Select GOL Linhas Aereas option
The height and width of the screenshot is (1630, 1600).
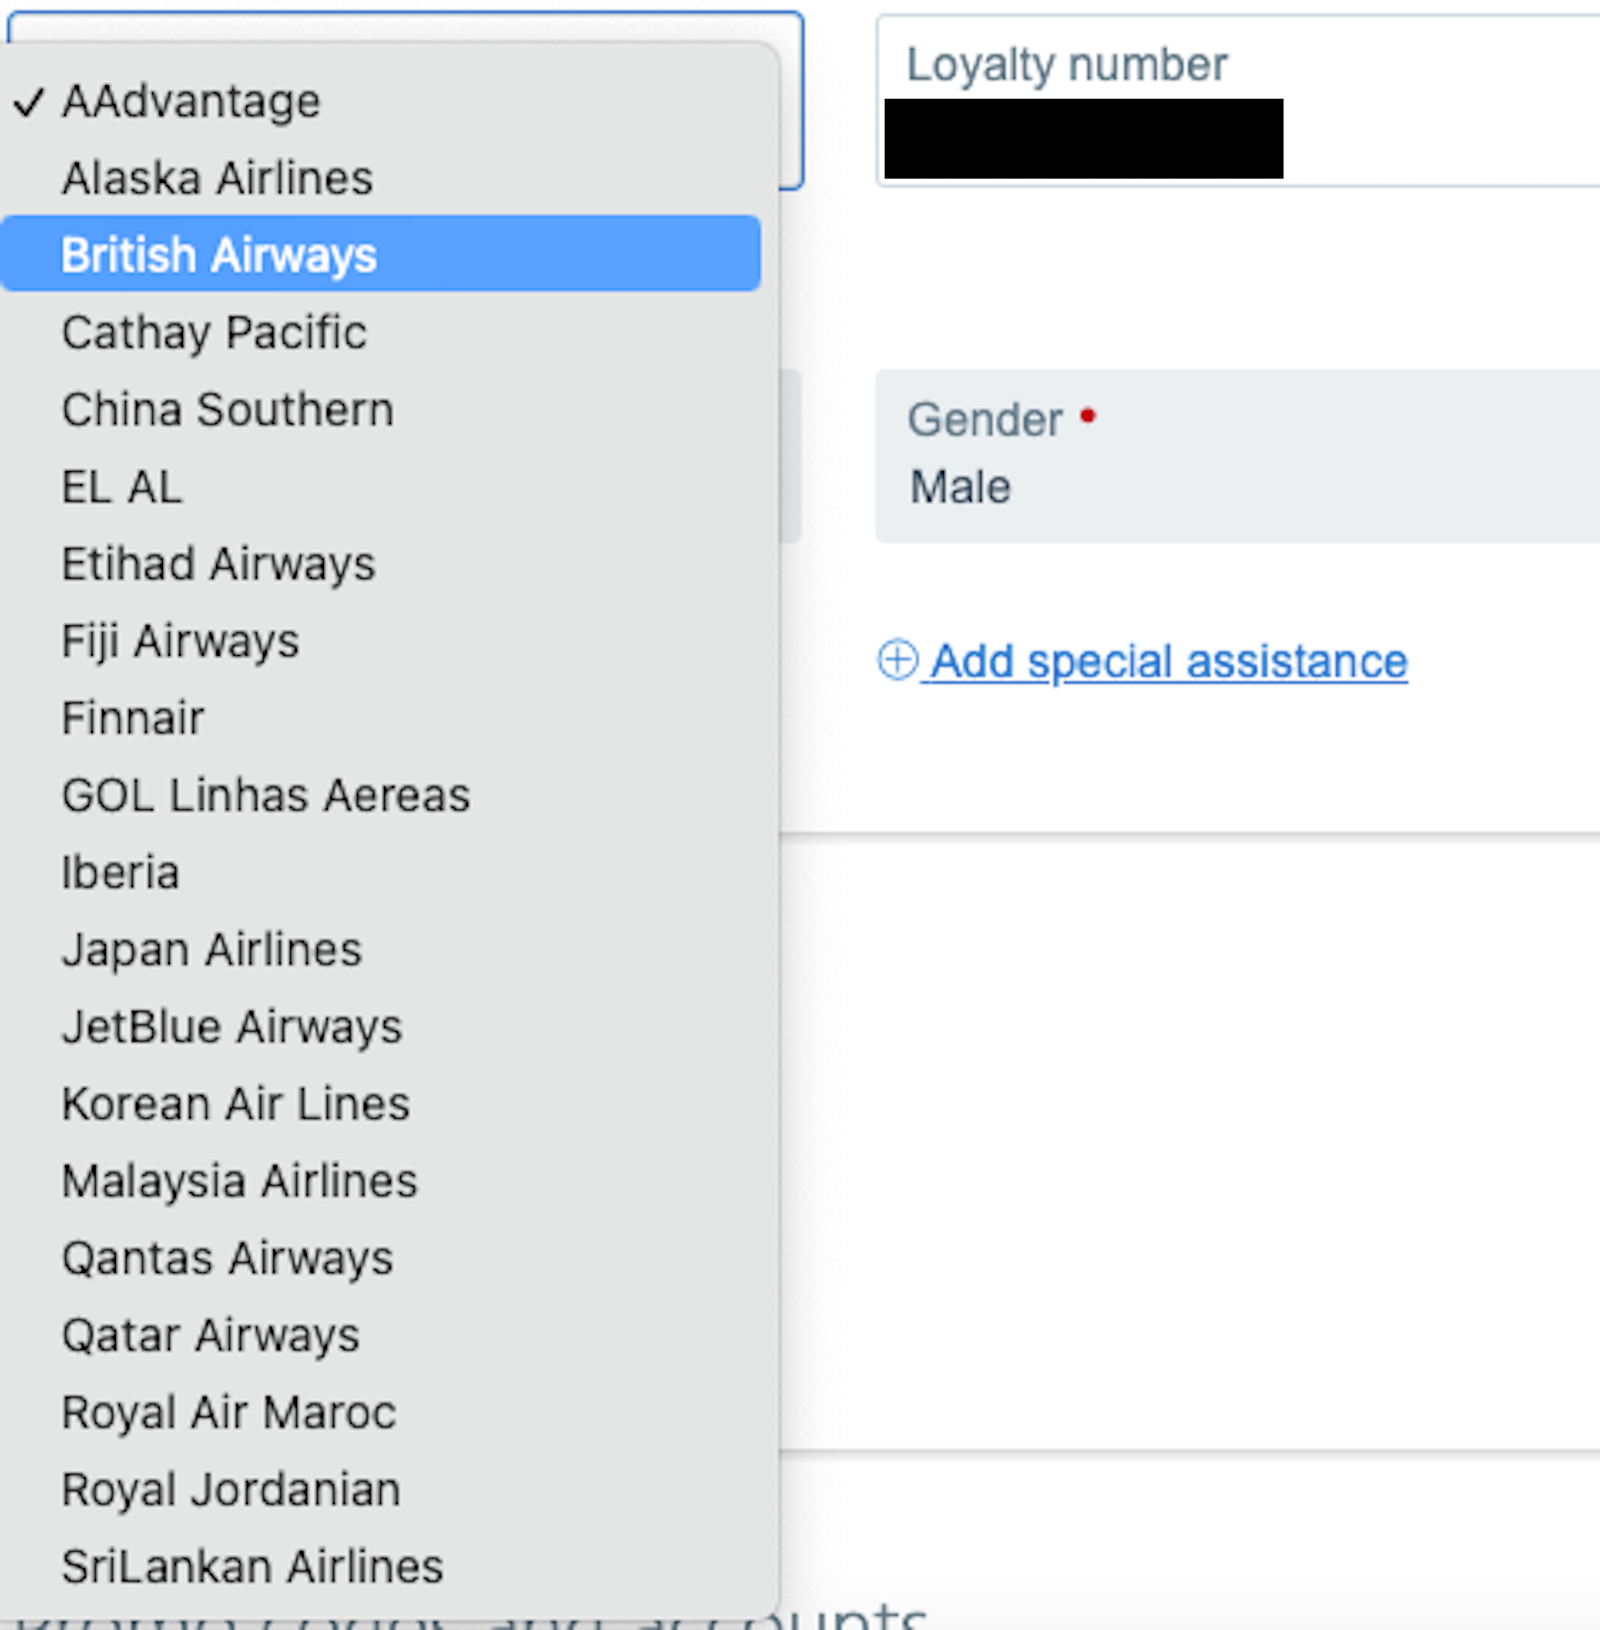pyautogui.click(x=265, y=795)
